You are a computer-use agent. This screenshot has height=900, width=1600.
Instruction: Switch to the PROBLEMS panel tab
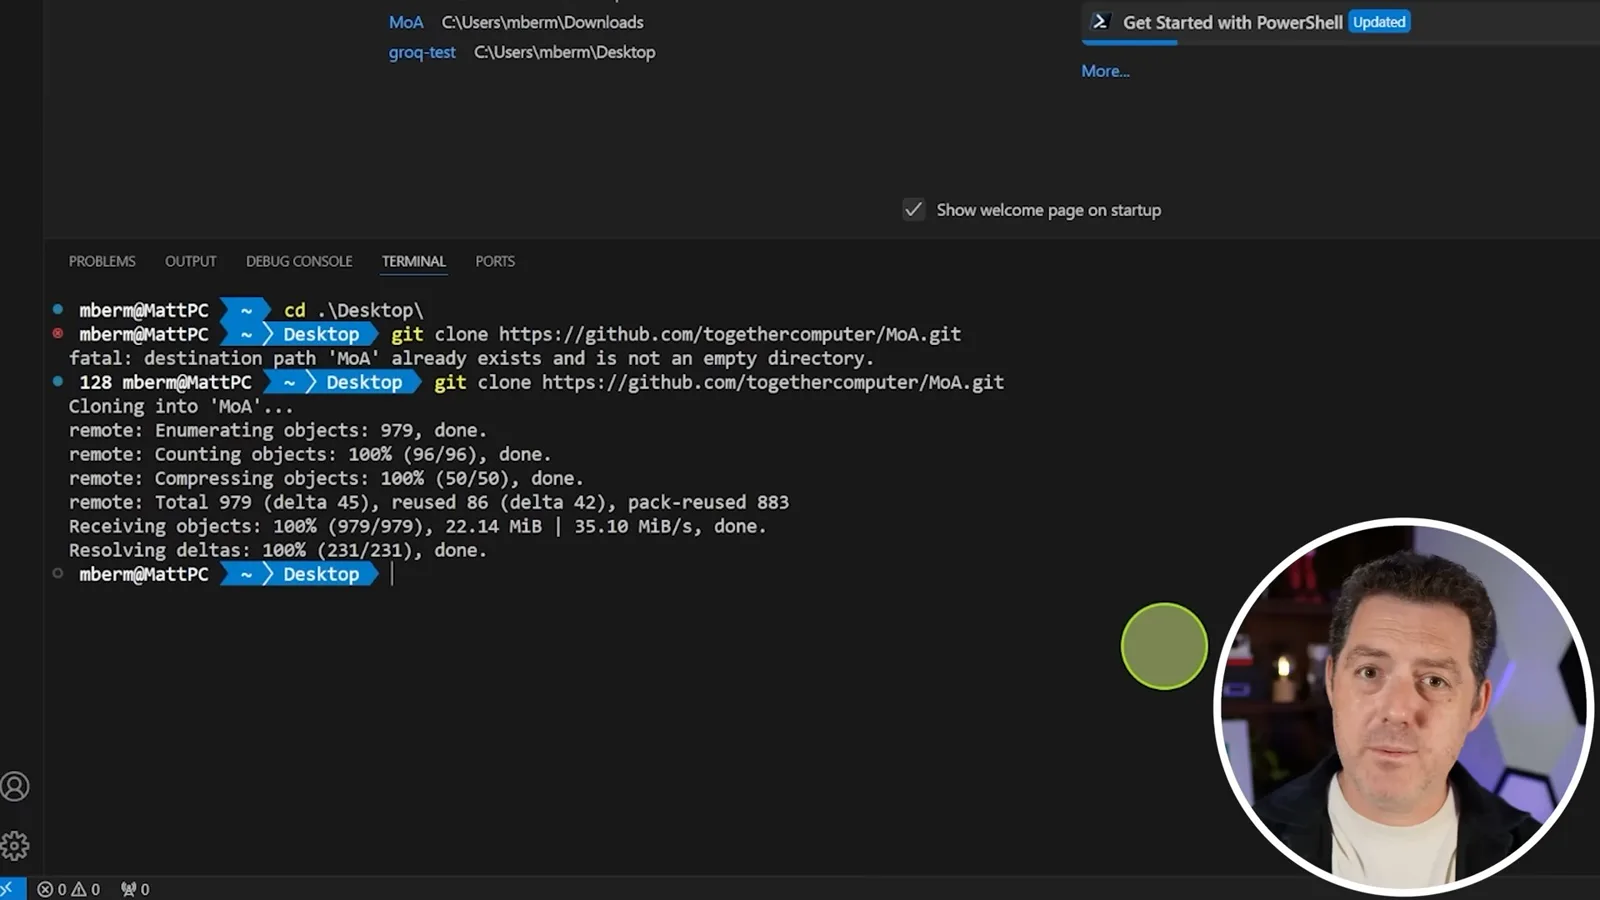click(x=102, y=261)
